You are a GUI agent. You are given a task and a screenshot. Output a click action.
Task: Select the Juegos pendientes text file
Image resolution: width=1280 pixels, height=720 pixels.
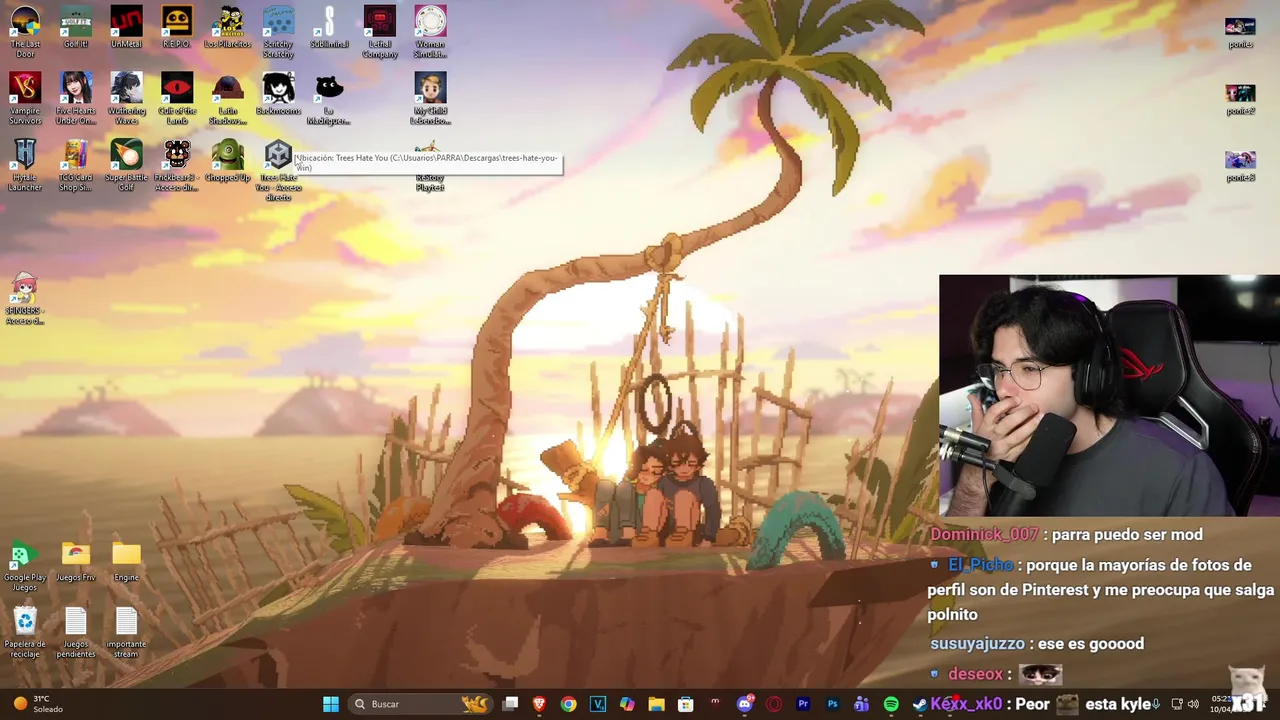coord(76,633)
